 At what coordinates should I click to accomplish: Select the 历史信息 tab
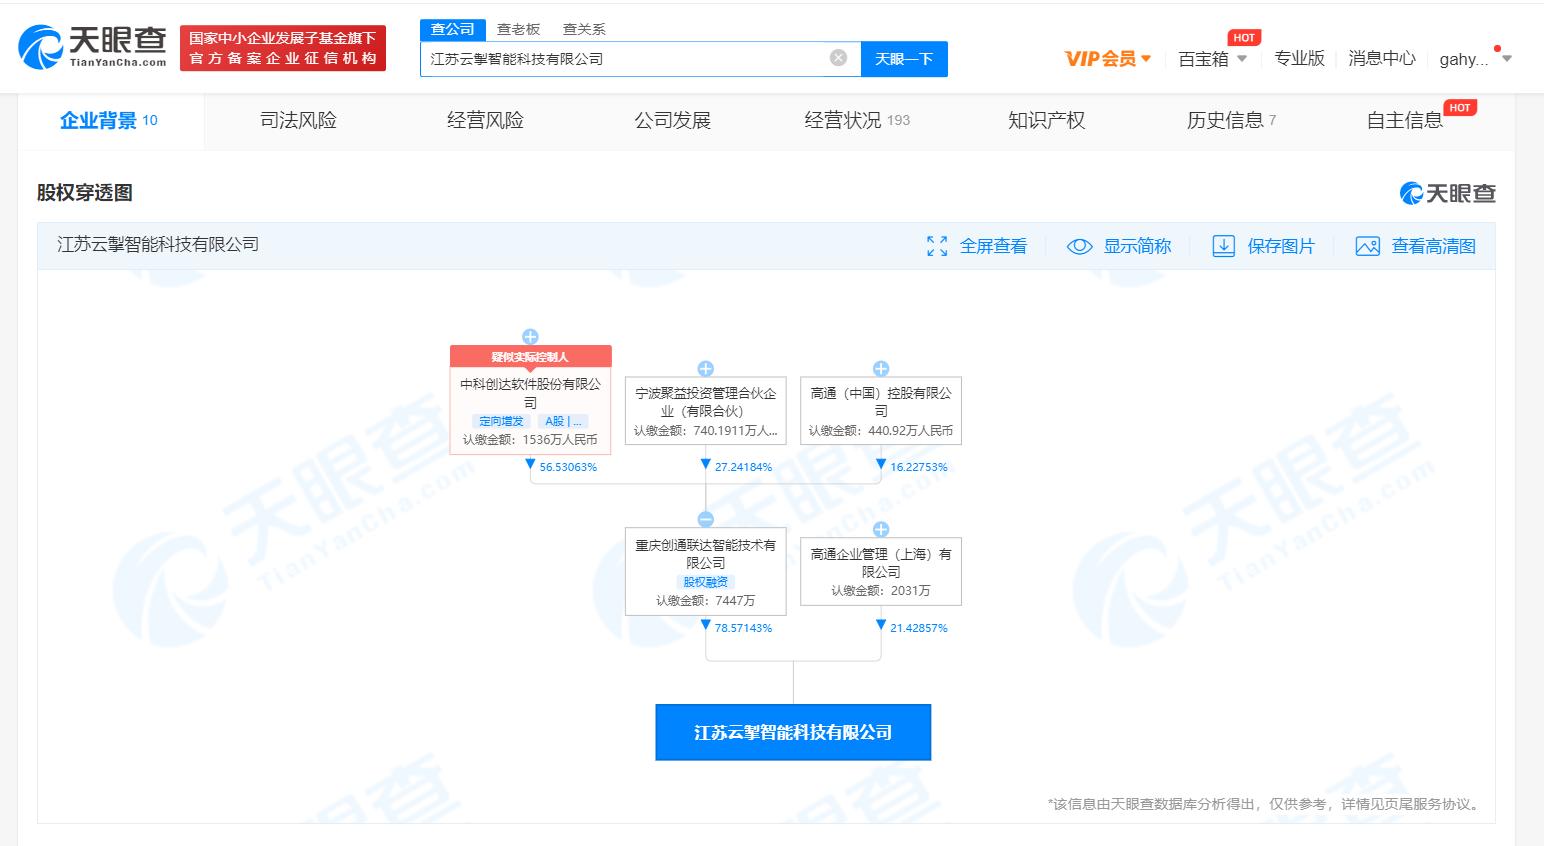1231,121
